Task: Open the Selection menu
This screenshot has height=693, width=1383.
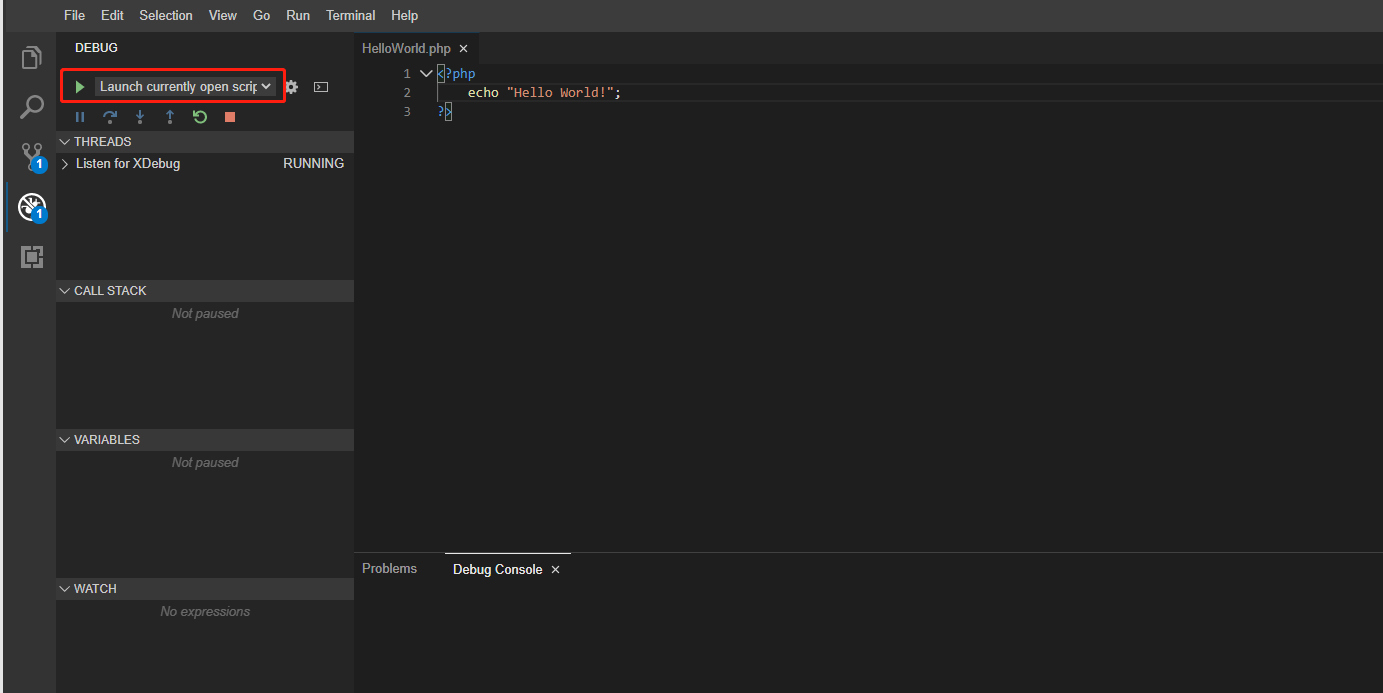Action: (166, 15)
